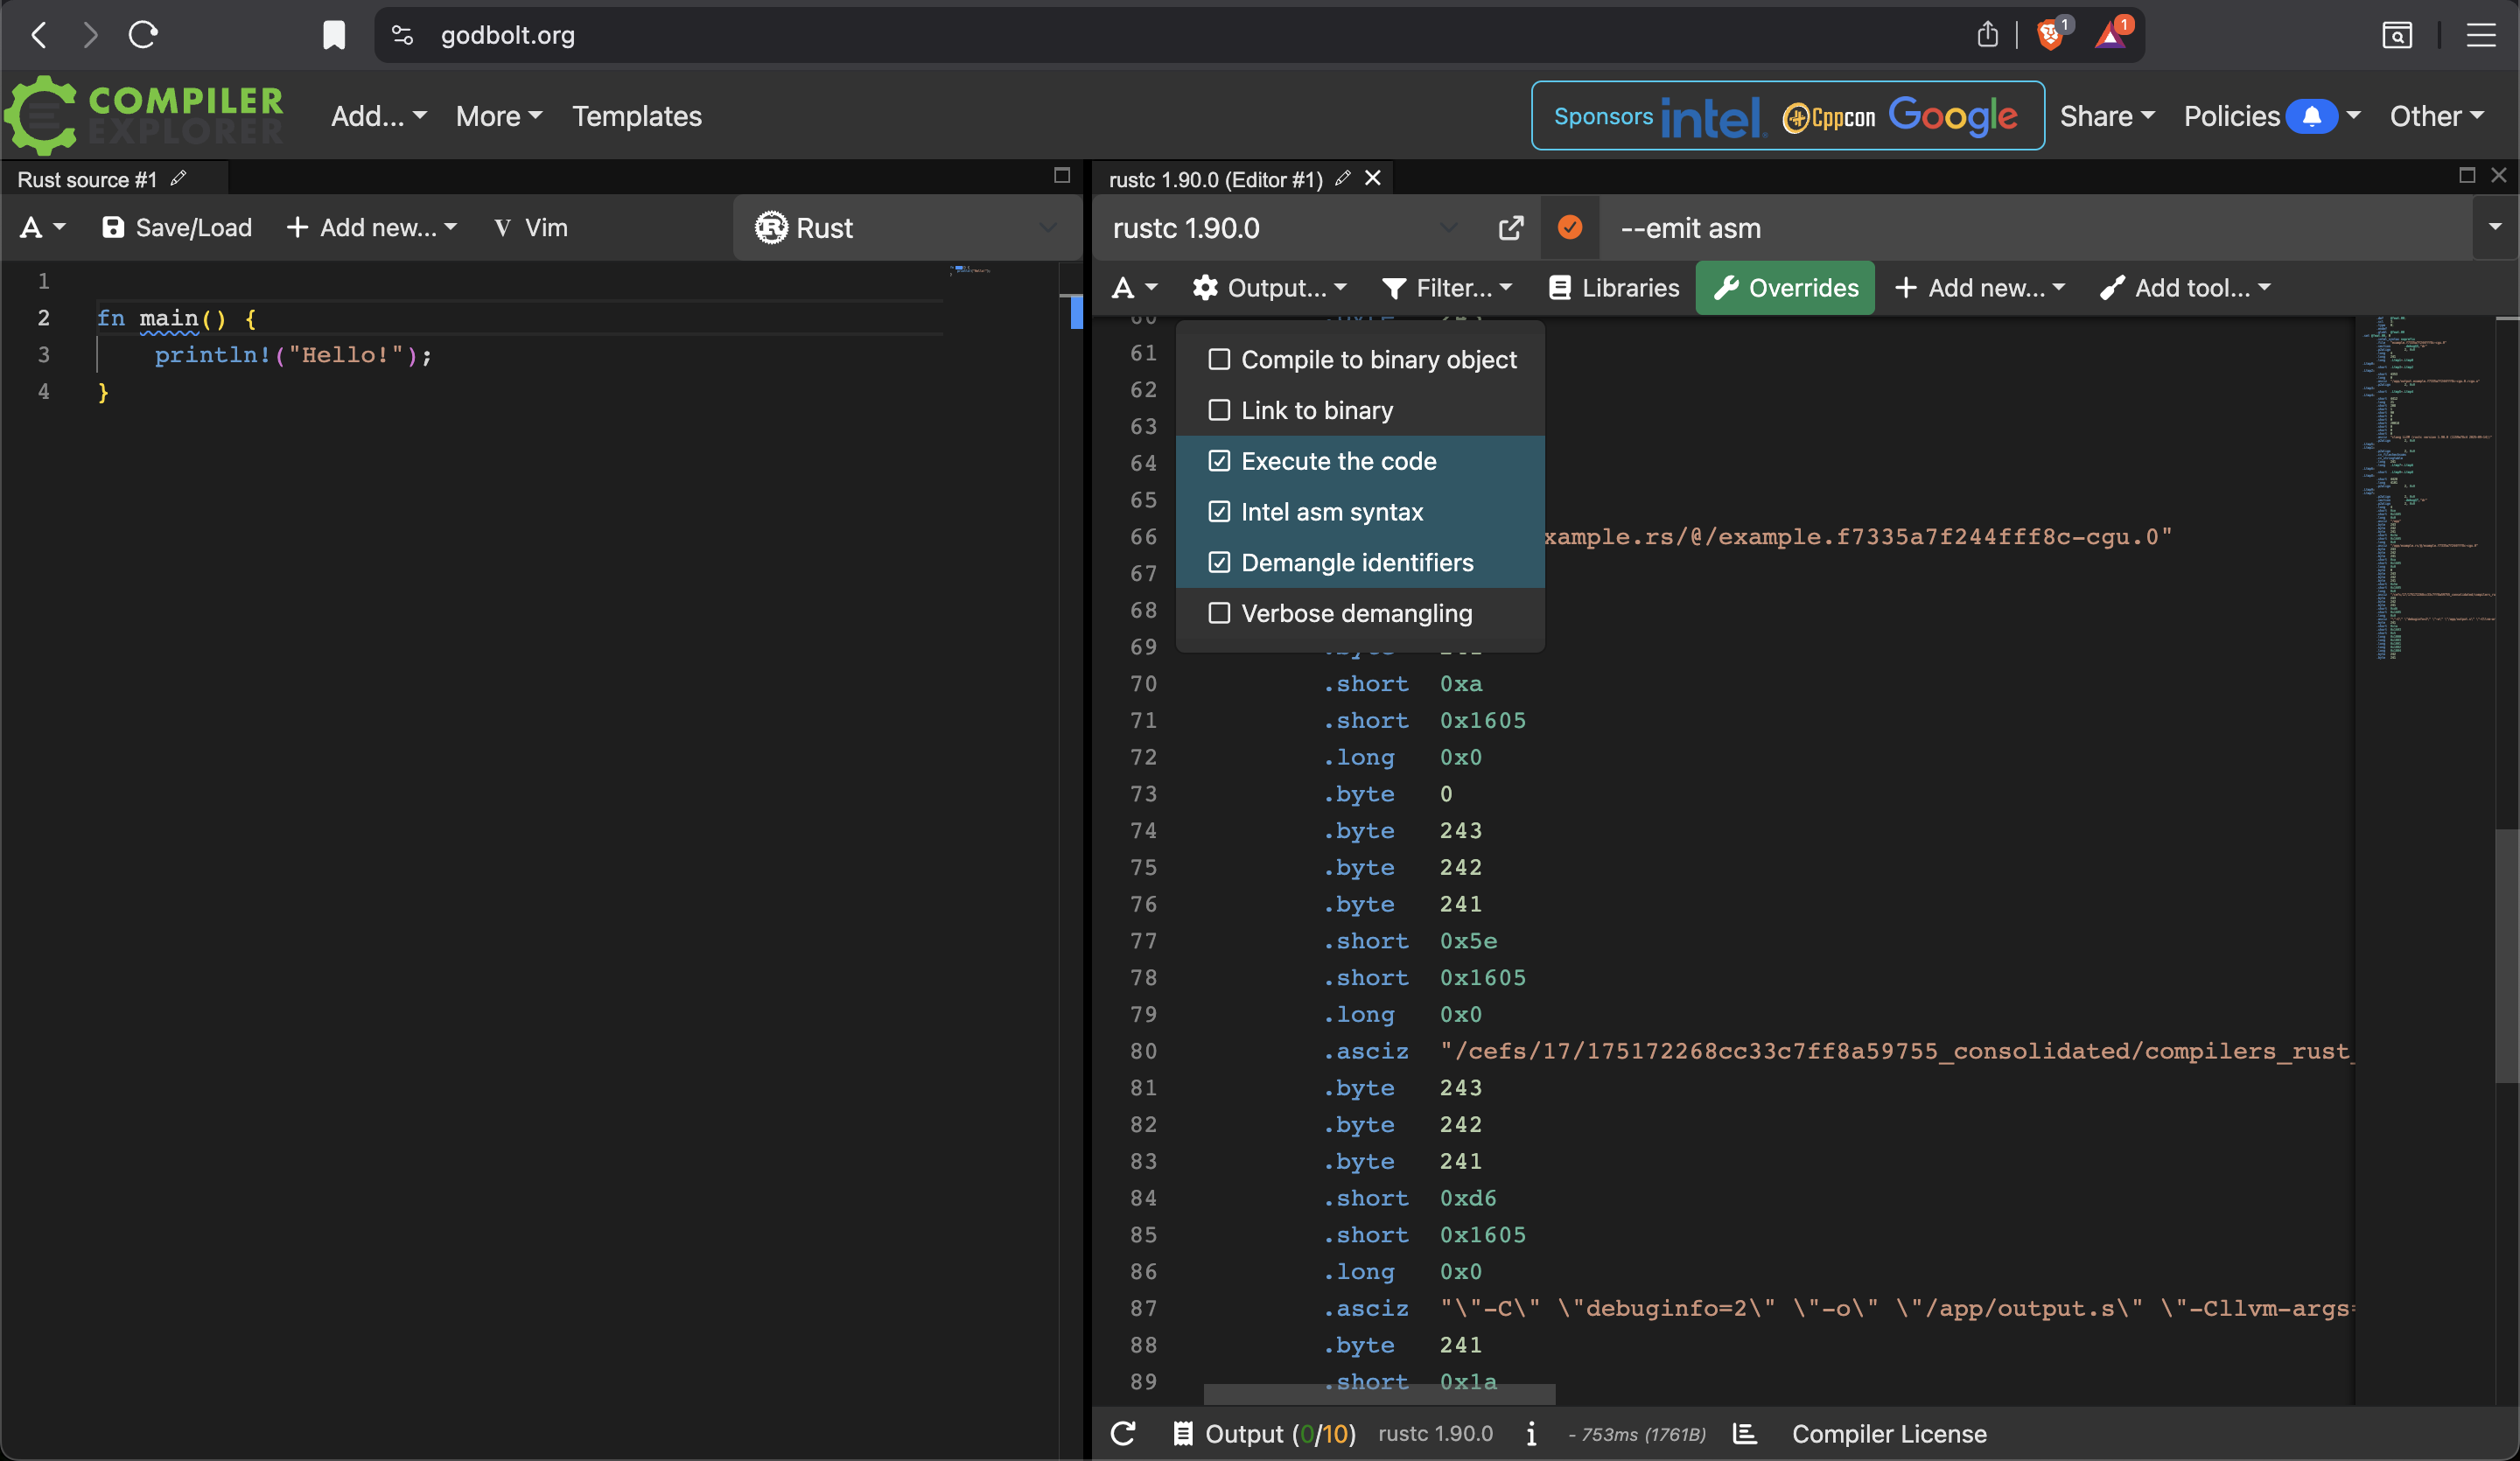This screenshot has width=2520, height=1461.
Task: Click the bookmark icon in address bar
Action: (334, 36)
